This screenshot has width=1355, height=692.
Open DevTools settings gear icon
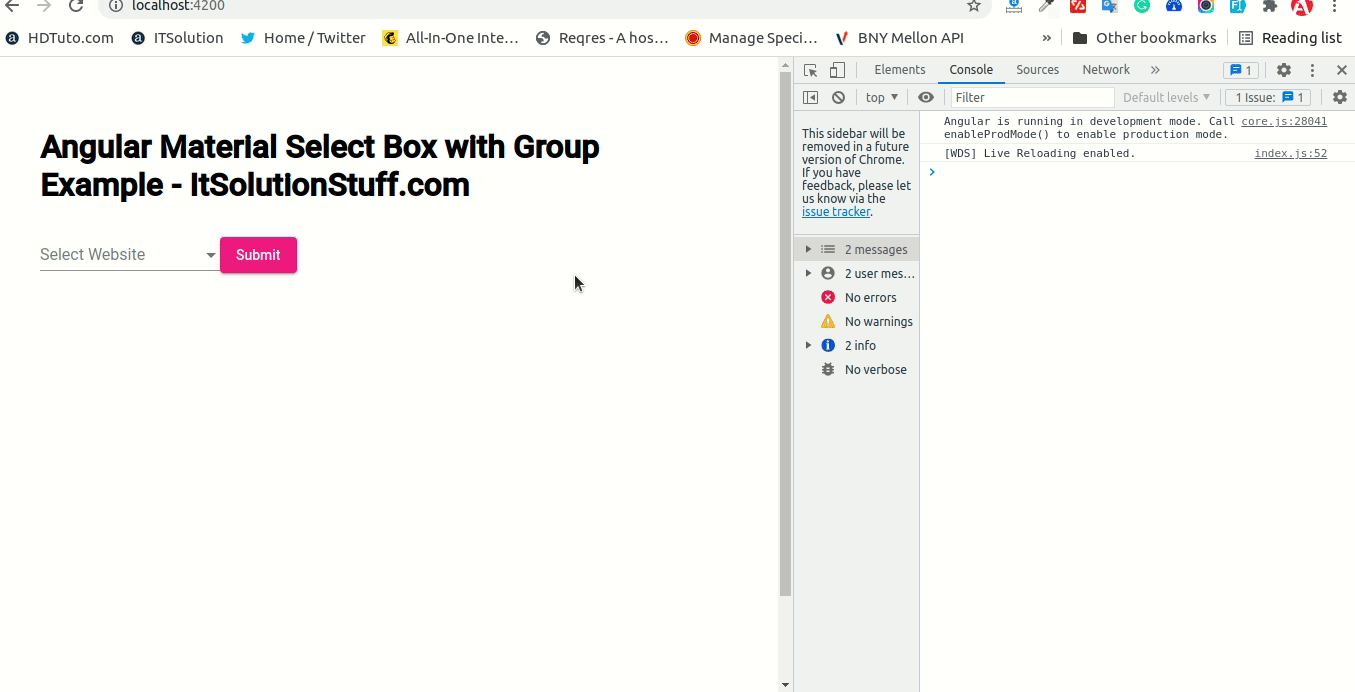coord(1283,69)
